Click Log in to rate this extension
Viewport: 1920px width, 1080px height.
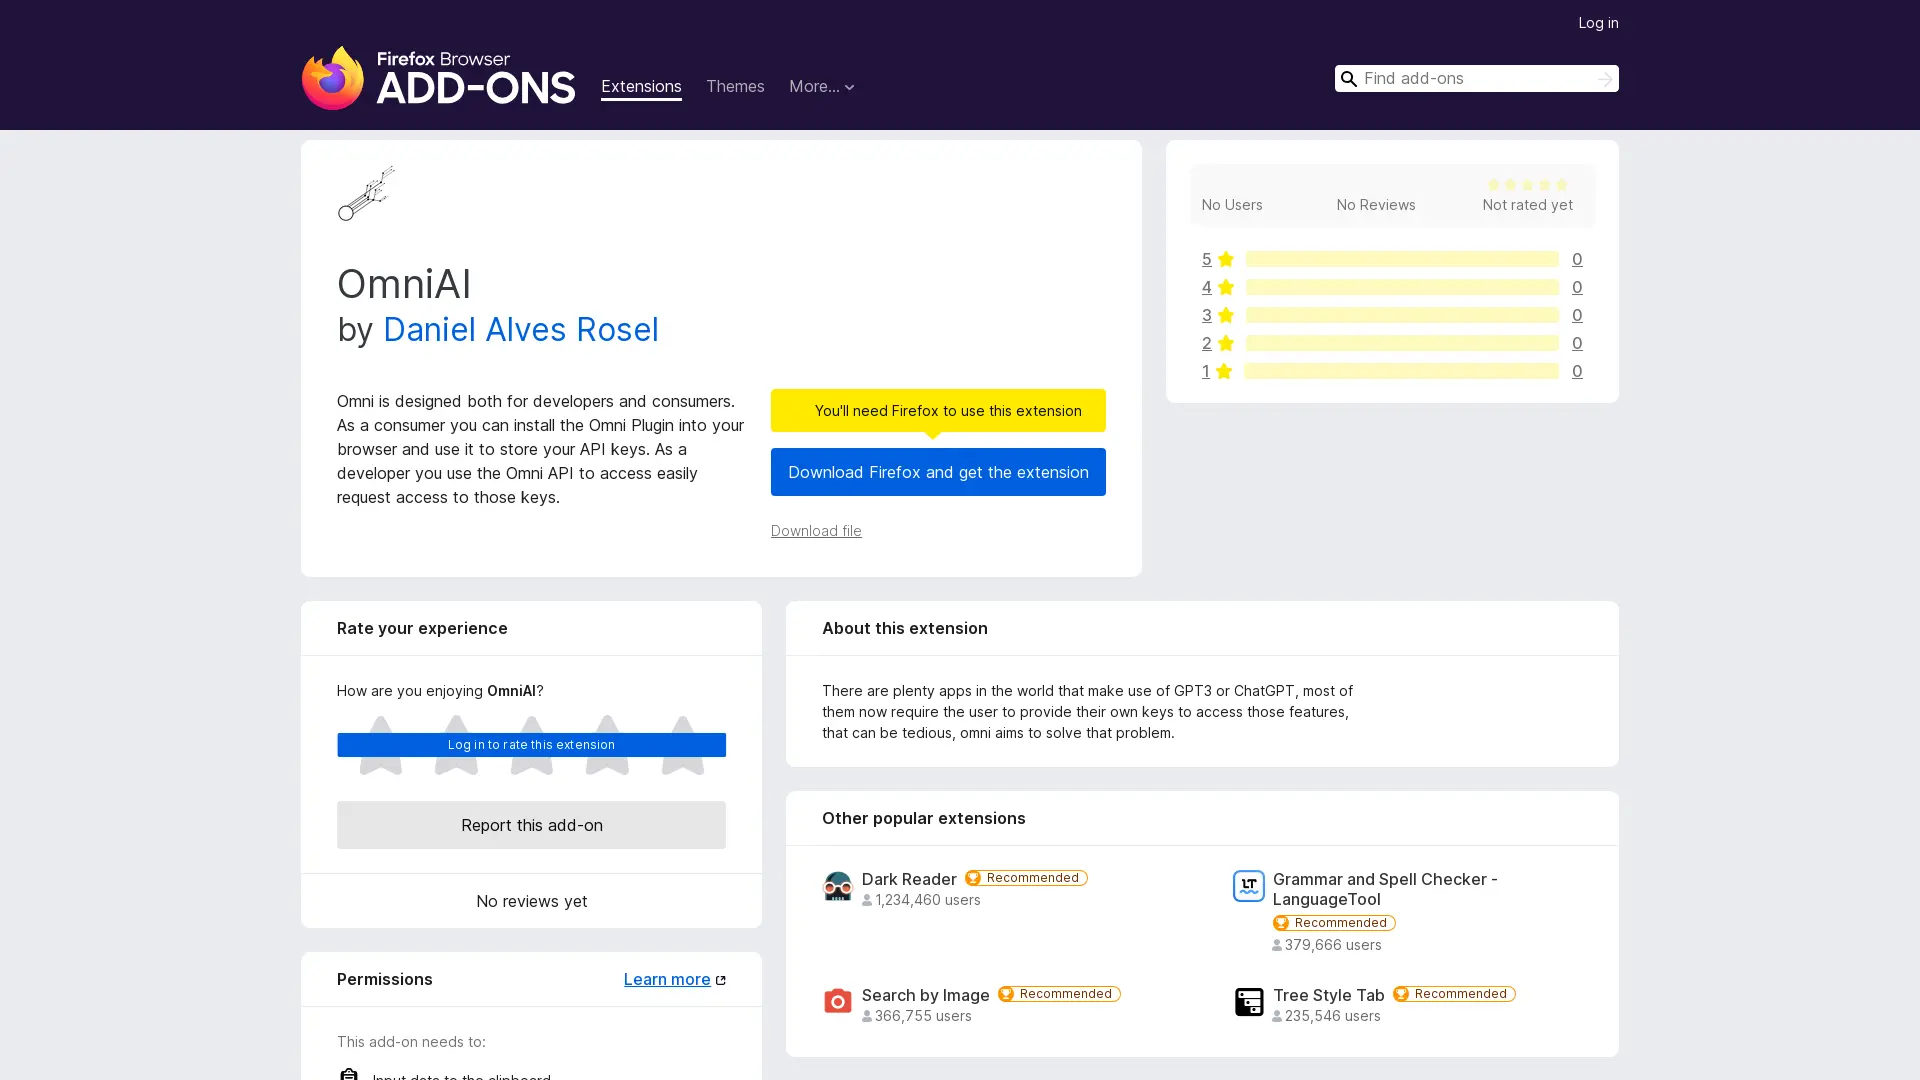coord(531,744)
